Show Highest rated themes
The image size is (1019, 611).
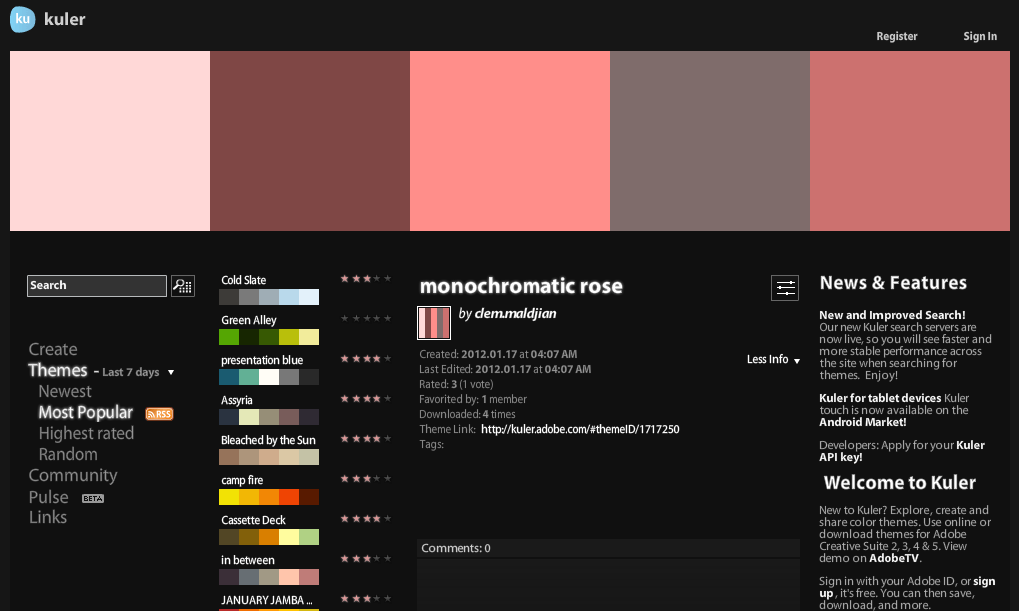click(x=86, y=434)
